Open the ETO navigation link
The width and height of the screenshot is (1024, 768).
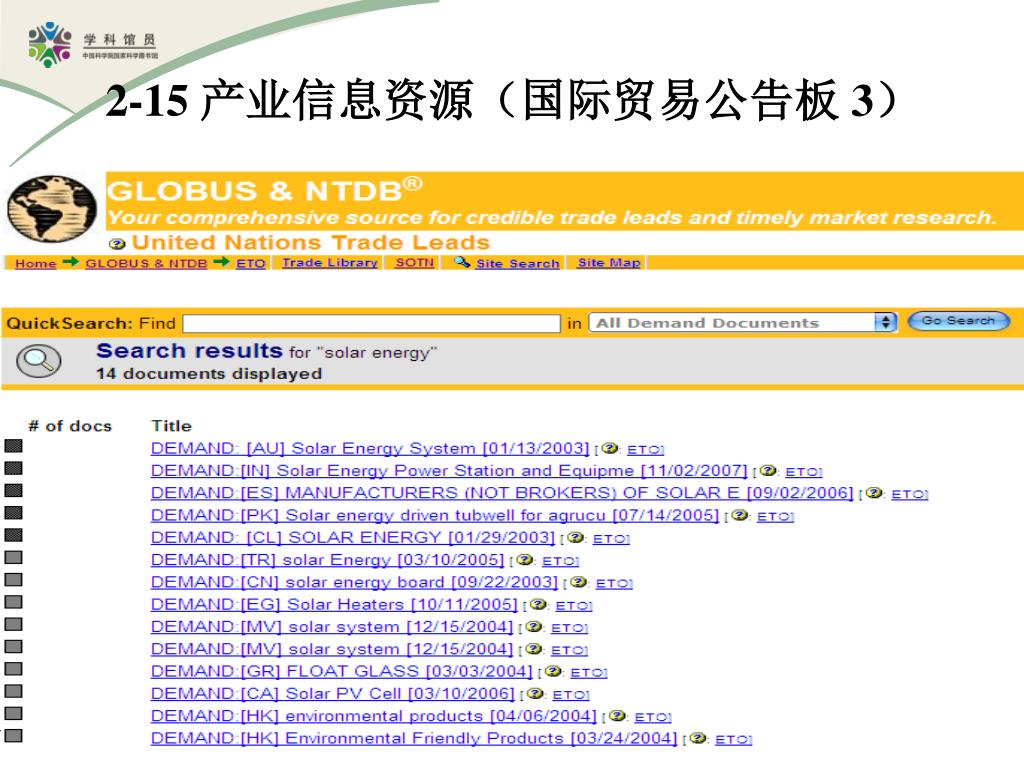point(251,263)
